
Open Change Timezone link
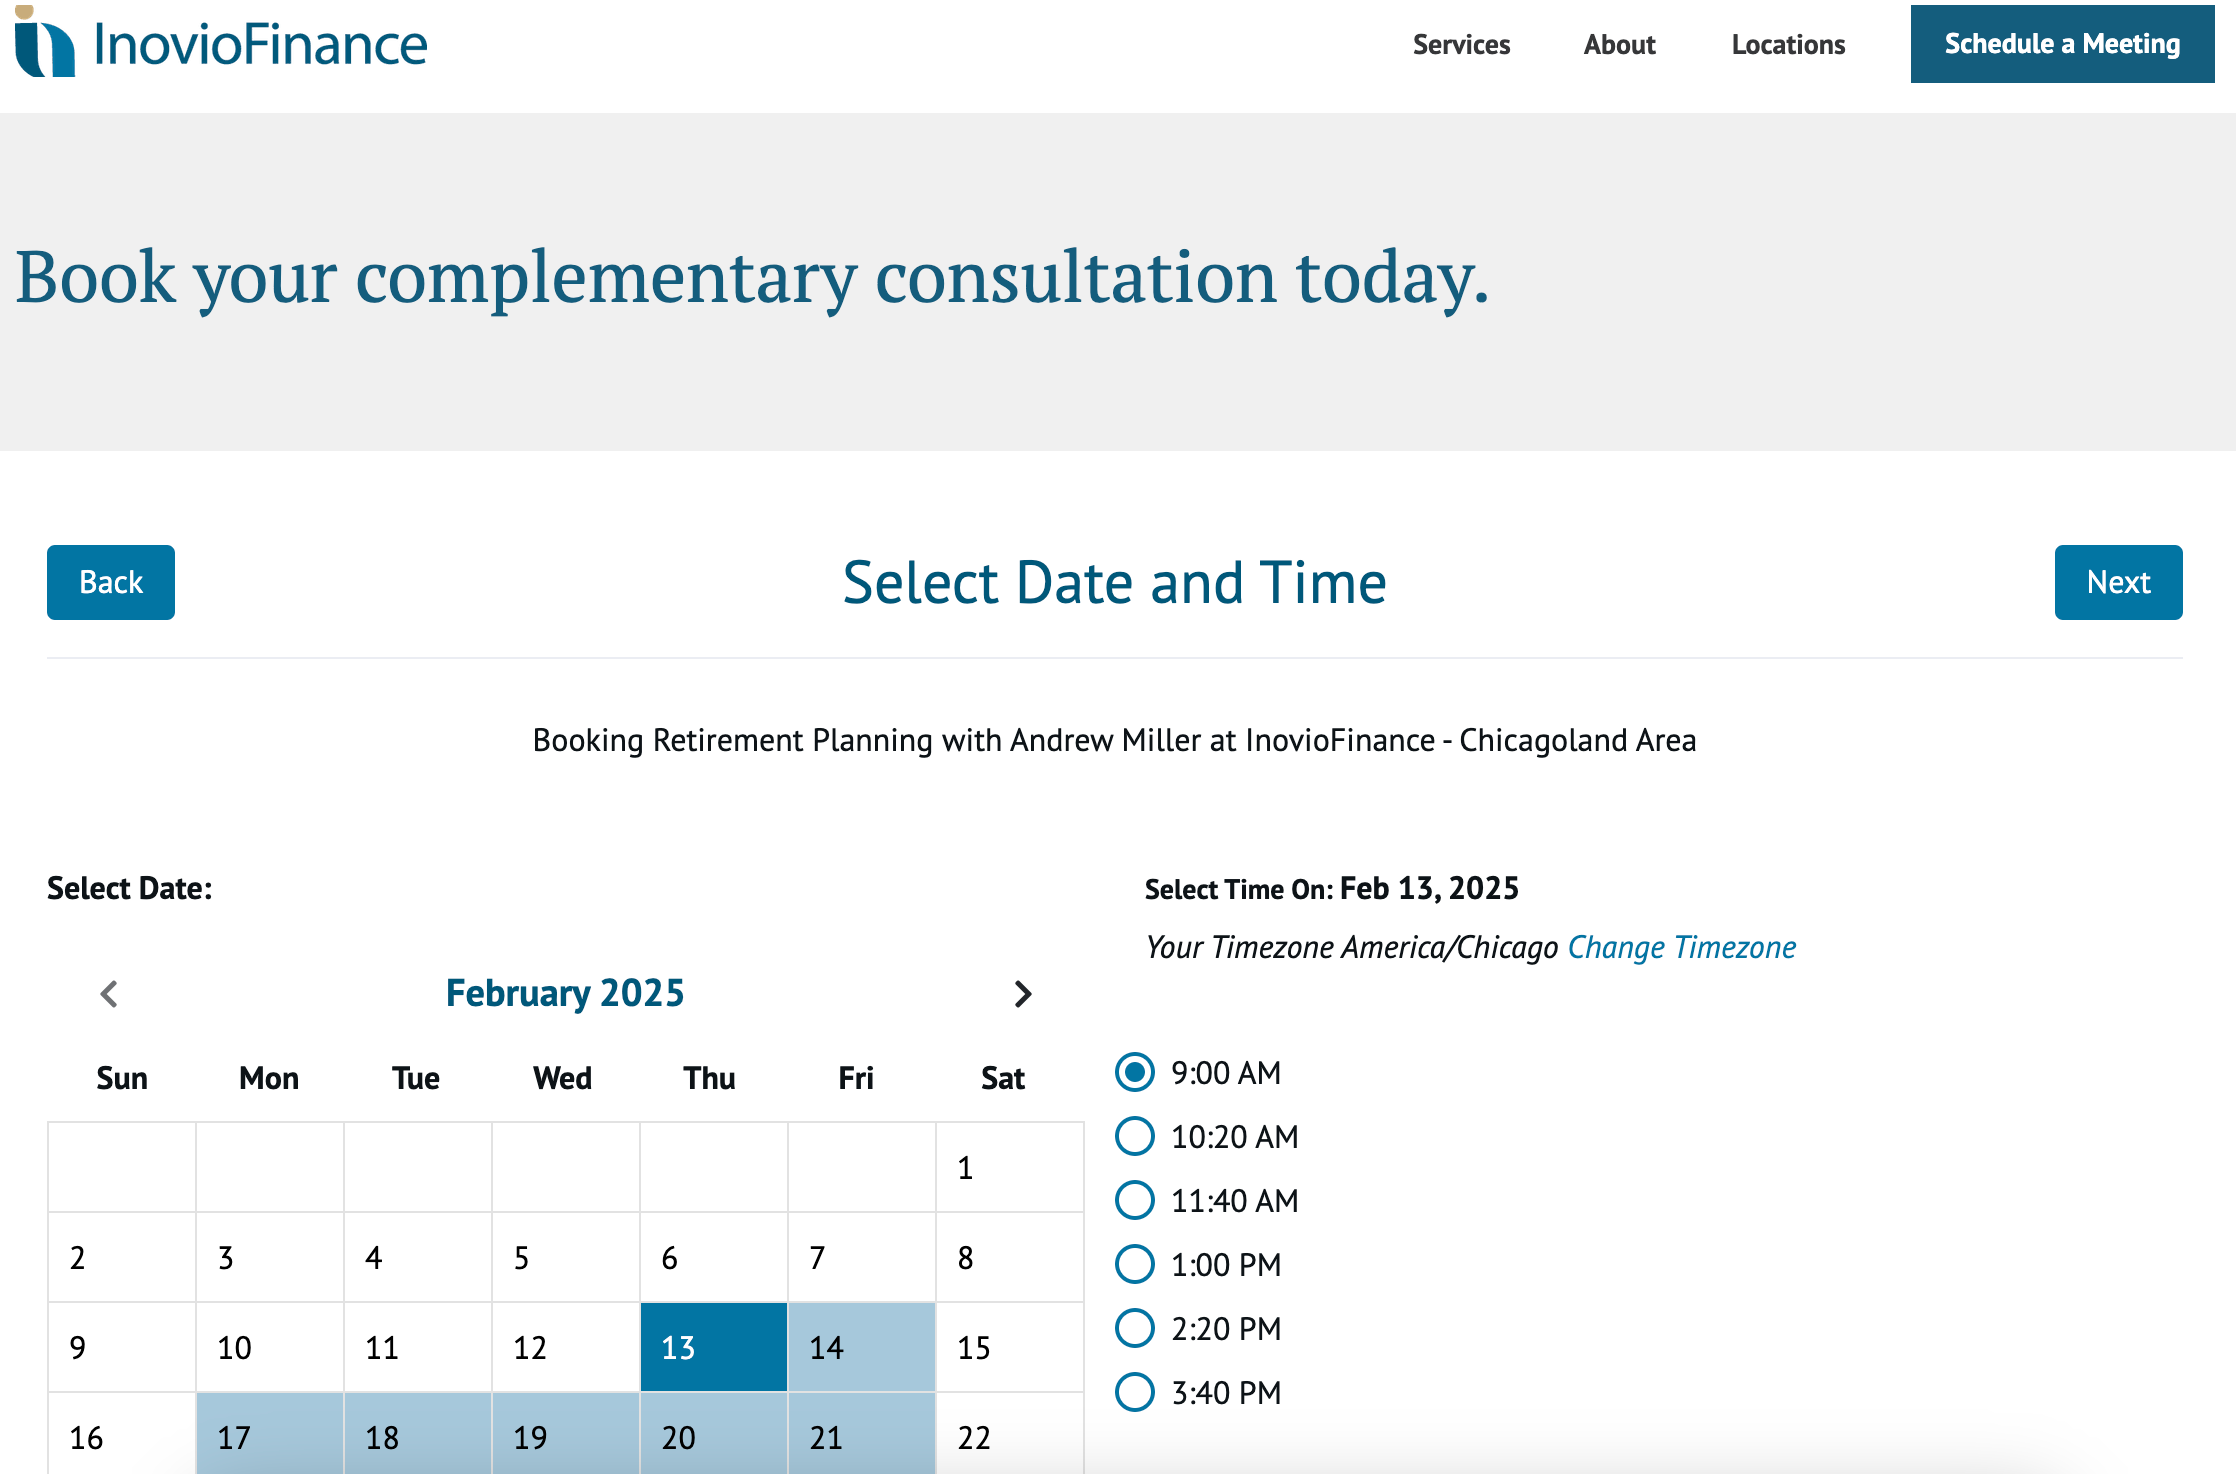[x=1681, y=947]
